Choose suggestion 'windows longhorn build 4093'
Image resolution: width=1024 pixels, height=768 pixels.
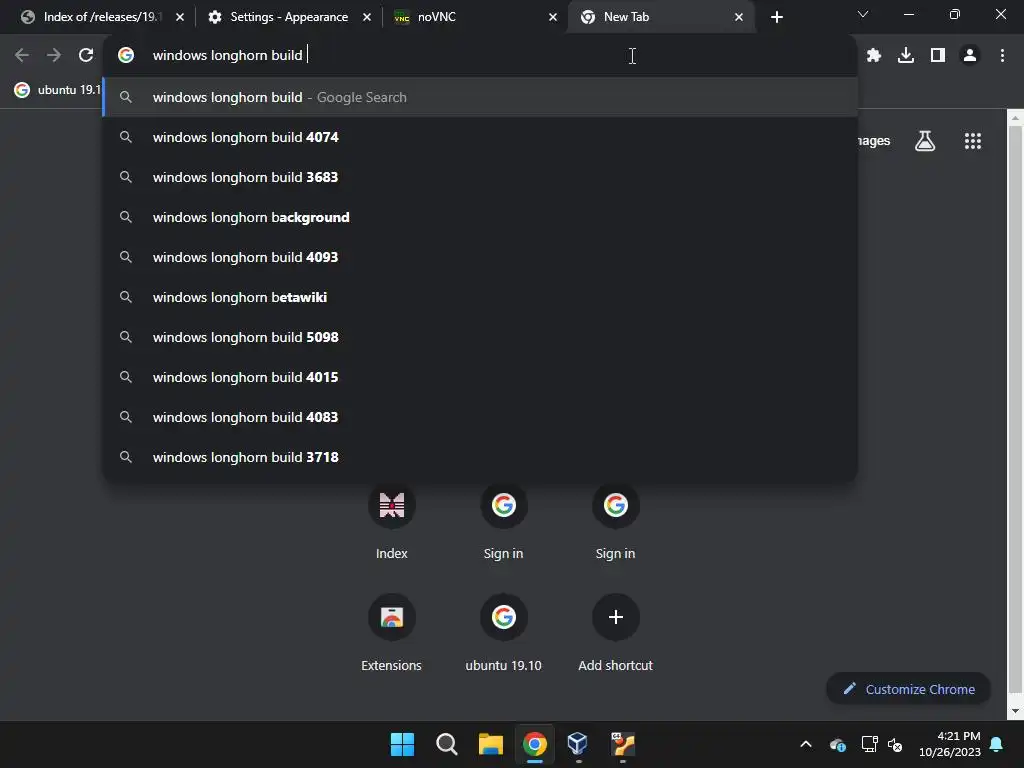click(x=481, y=257)
